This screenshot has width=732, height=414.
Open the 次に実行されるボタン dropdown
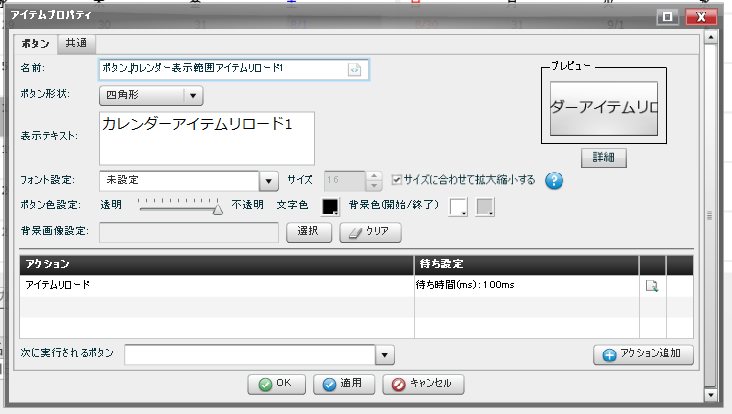[x=385, y=355]
